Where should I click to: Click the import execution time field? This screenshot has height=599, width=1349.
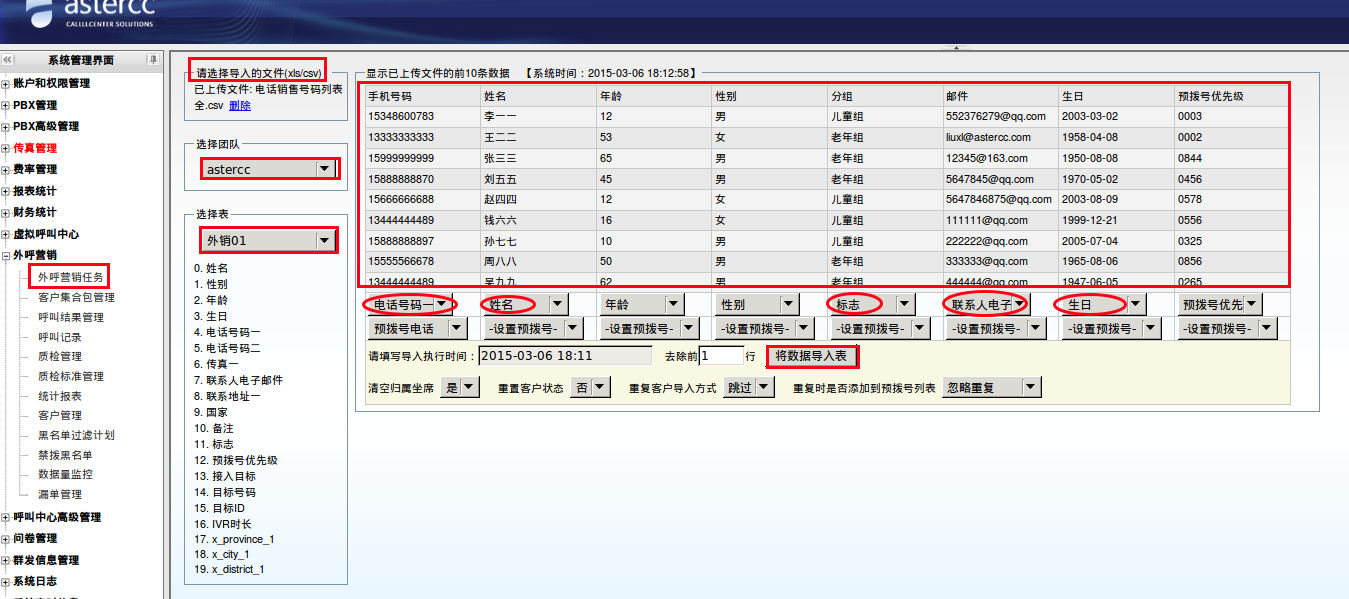565,356
